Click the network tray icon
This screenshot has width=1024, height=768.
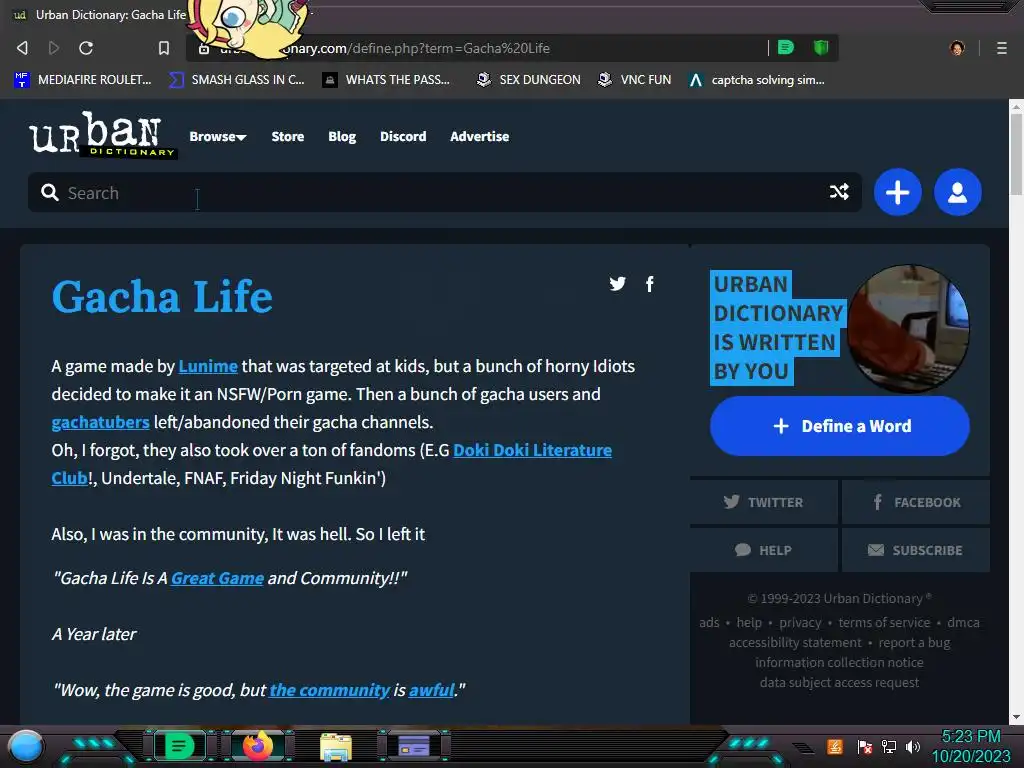pyautogui.click(x=889, y=746)
